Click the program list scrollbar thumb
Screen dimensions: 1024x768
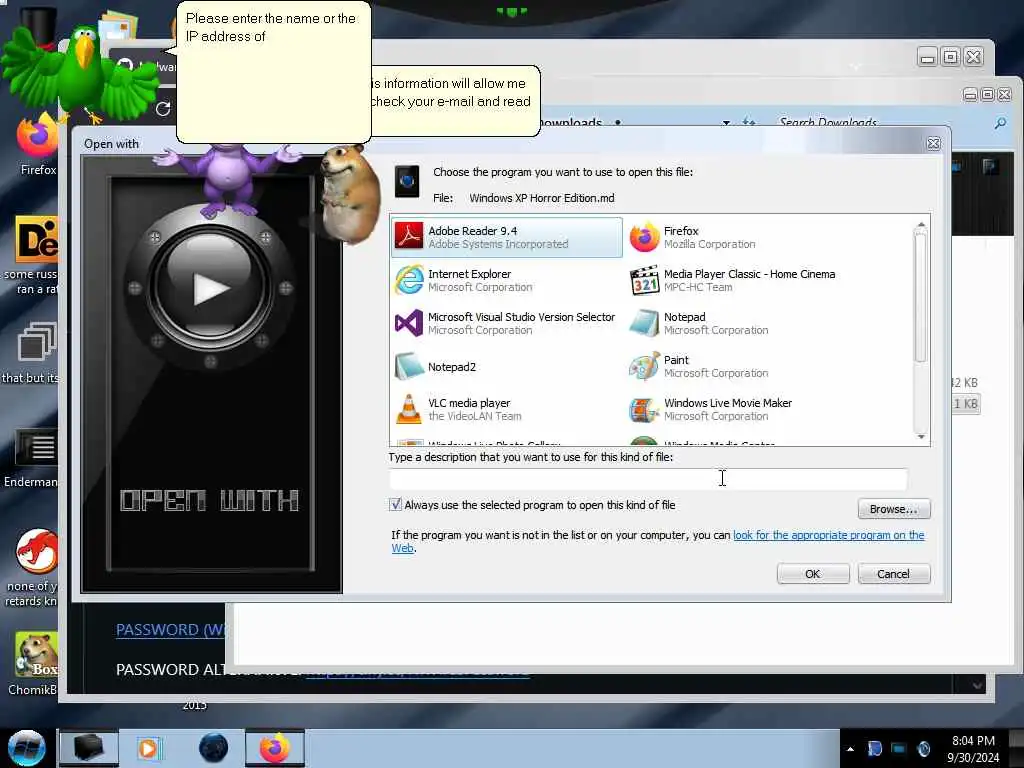point(921,297)
